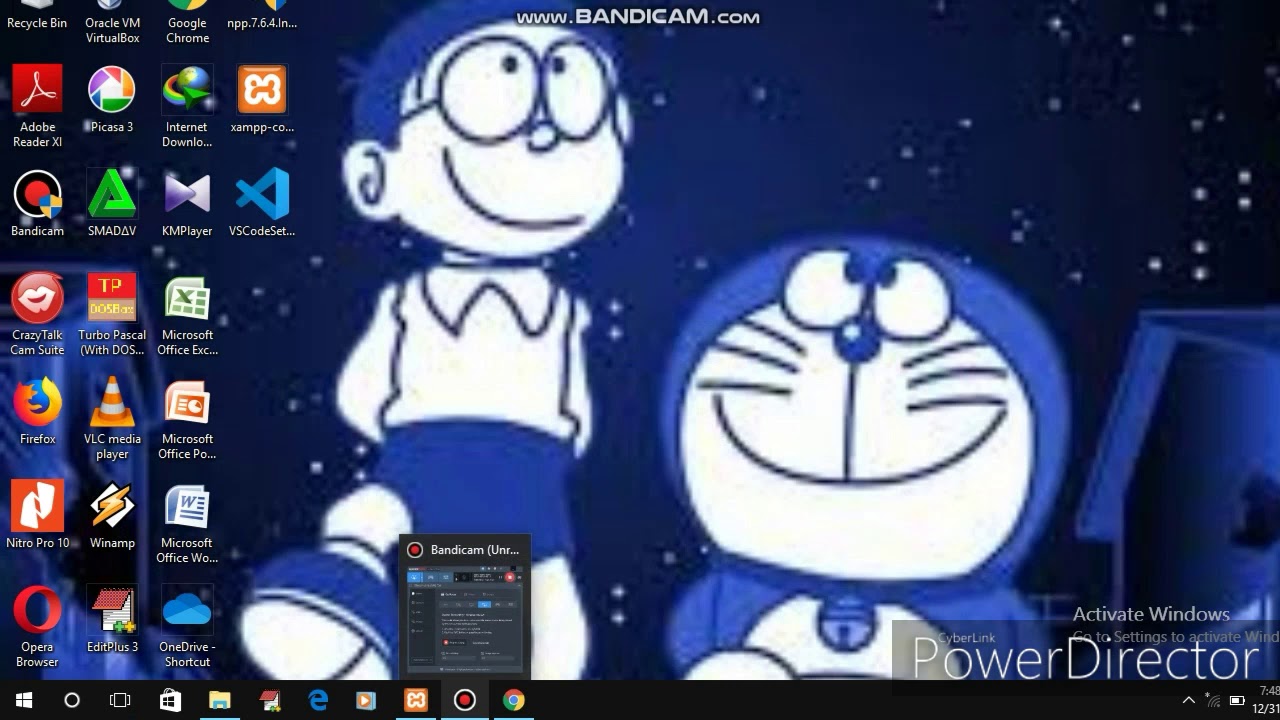Select the Microsoft Office Word shortcut
Screen dimensions: 1280x720
187,522
